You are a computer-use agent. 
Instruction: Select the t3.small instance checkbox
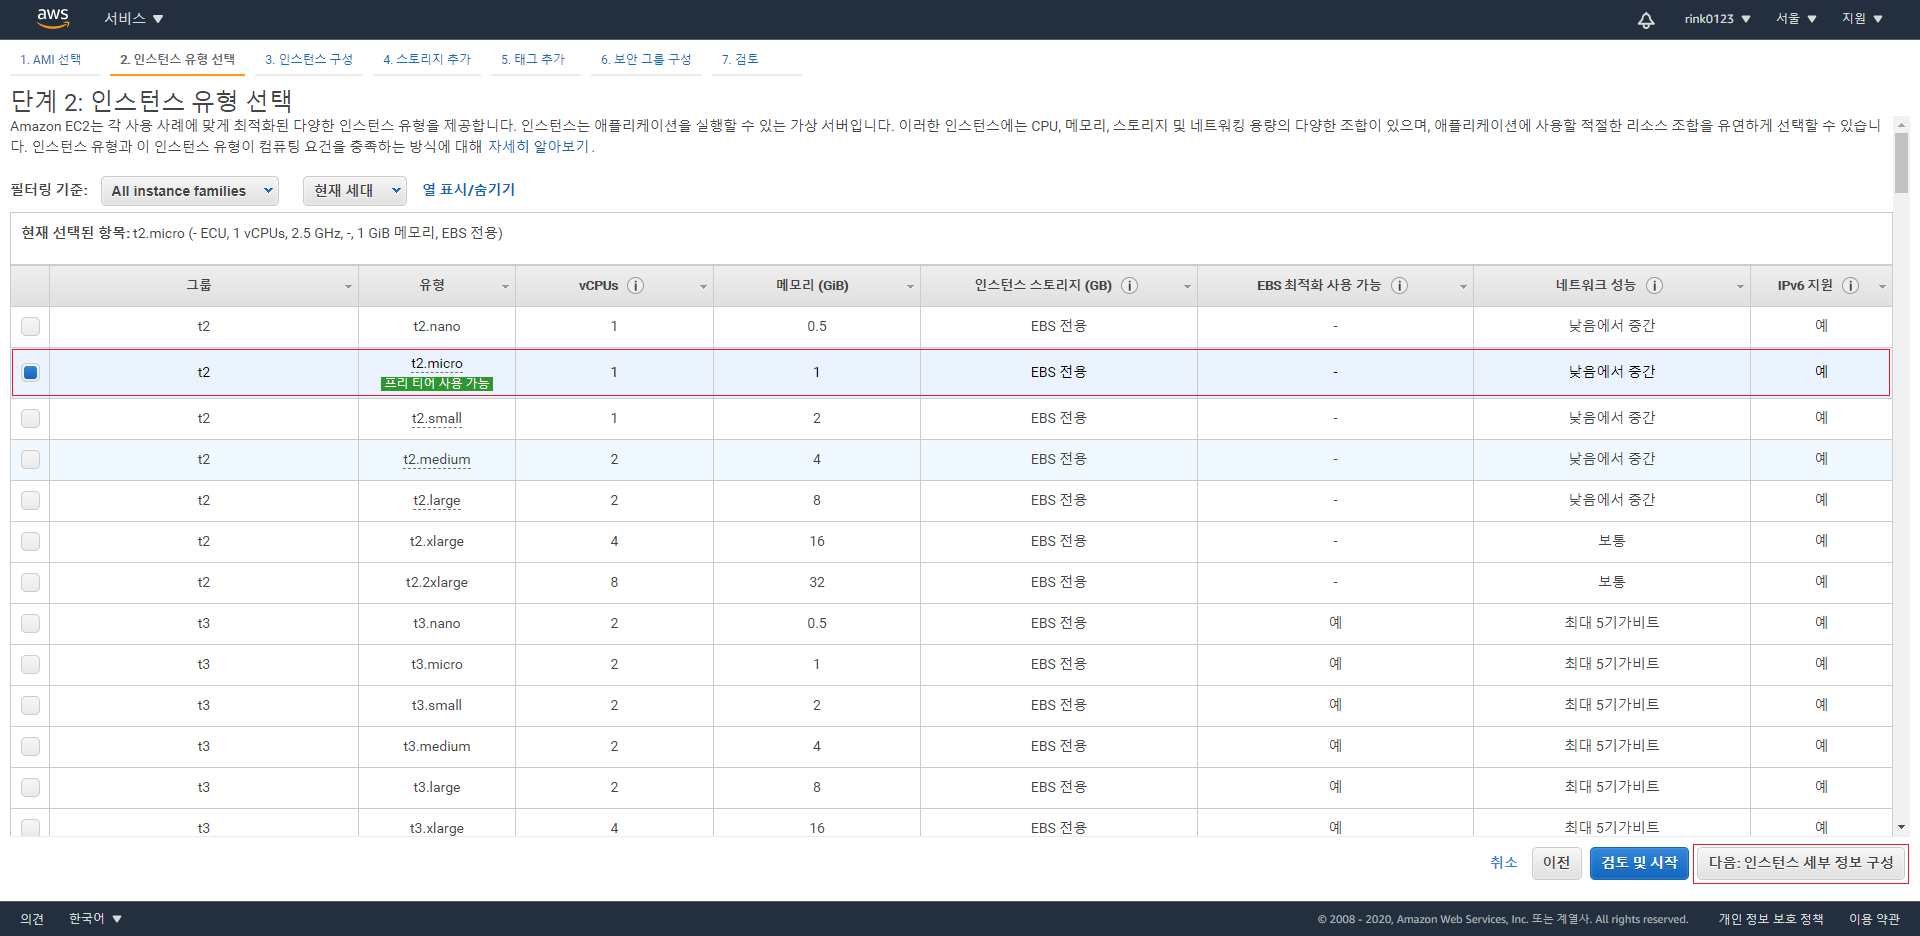31,705
